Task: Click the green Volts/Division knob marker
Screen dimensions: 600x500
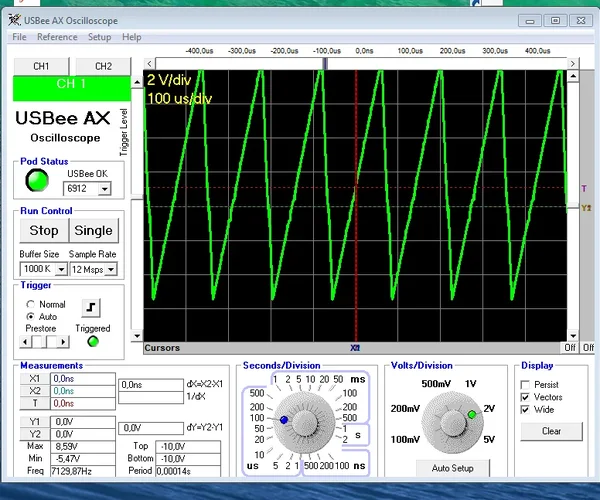Action: tap(472, 414)
